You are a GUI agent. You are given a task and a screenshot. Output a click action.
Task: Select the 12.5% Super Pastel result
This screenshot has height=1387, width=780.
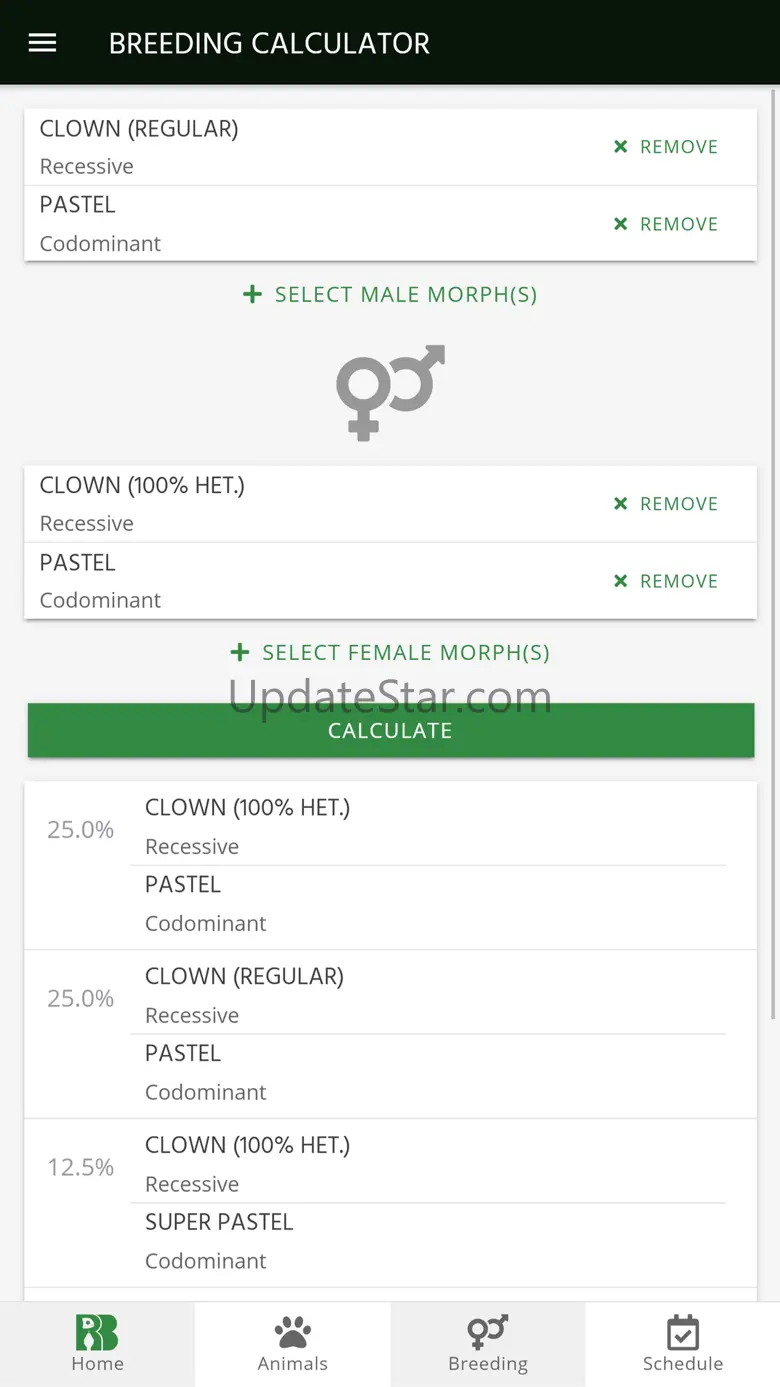pos(390,1203)
